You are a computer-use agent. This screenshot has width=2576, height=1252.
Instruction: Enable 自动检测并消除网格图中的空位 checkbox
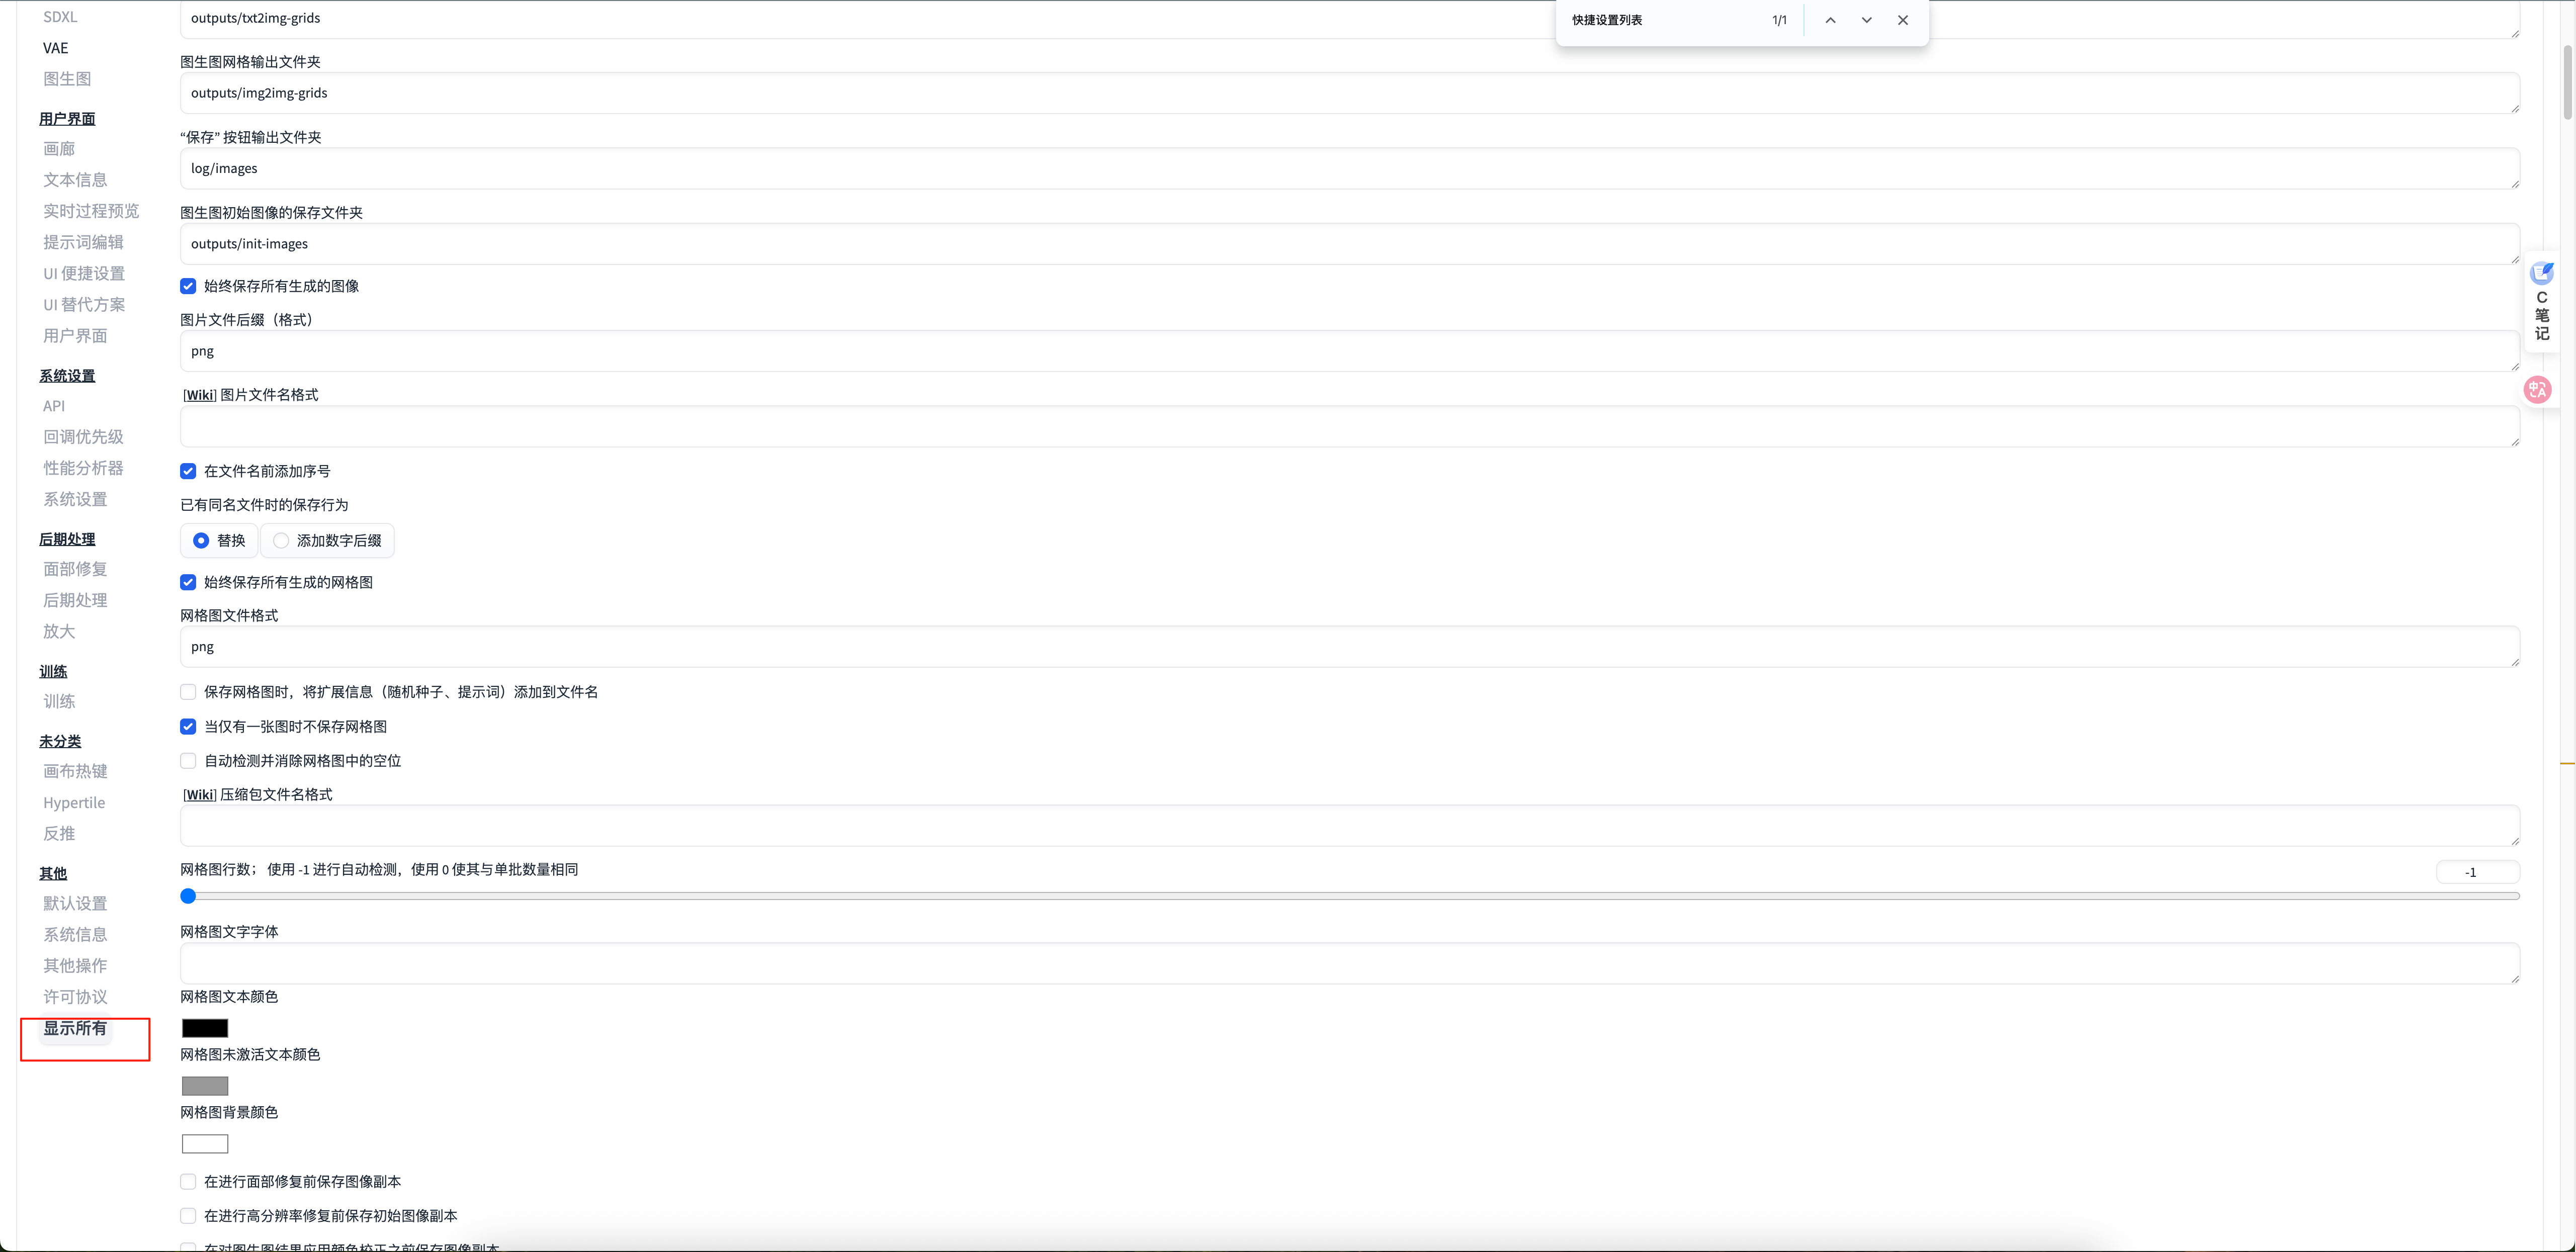tap(188, 761)
